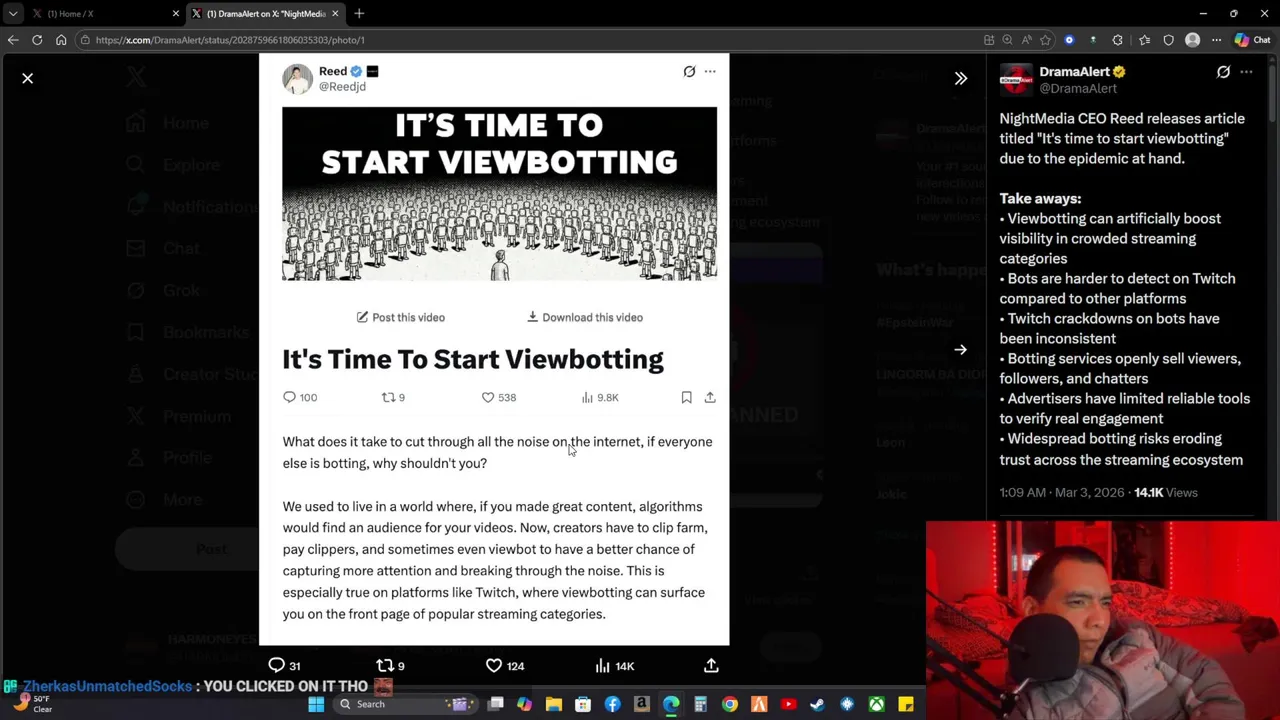The height and width of the screenshot is (720, 1280).
Task: Open Xbox app from taskbar
Action: [876, 704]
